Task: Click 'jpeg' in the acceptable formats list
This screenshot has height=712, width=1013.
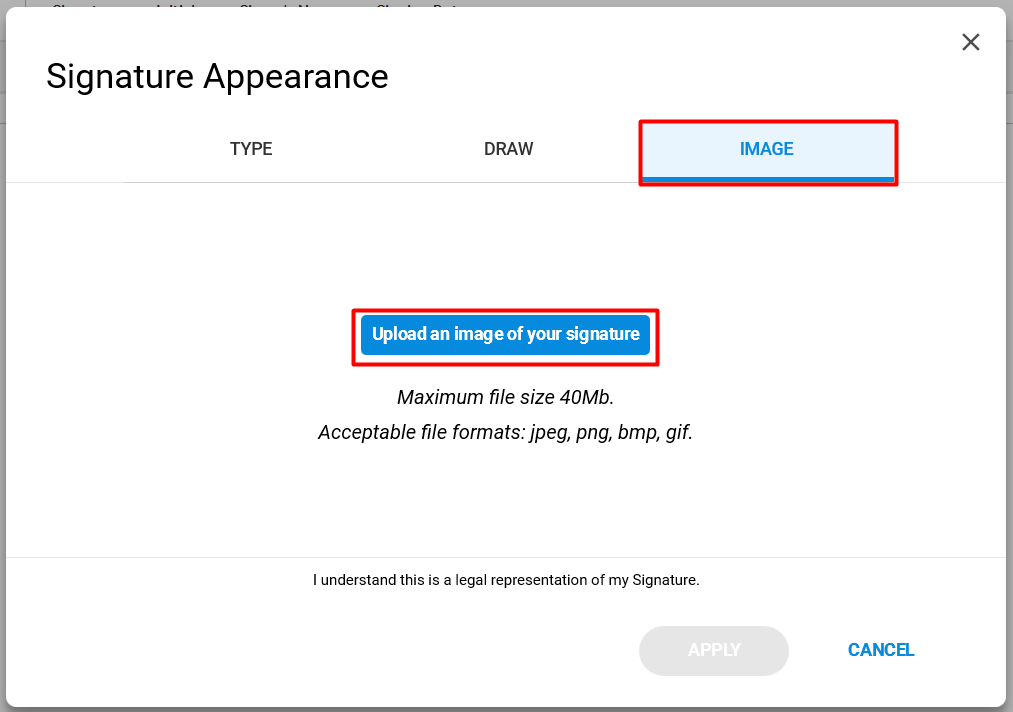Action: (x=549, y=433)
